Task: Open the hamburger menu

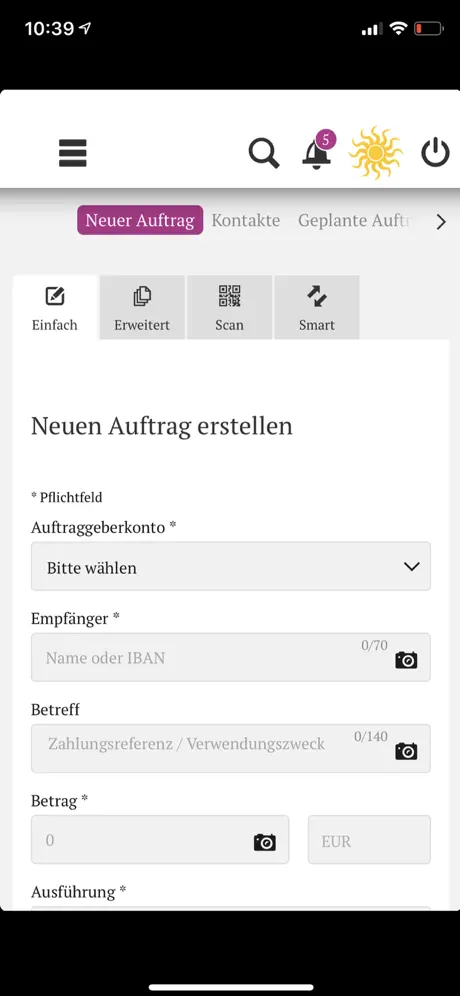Action: point(72,153)
